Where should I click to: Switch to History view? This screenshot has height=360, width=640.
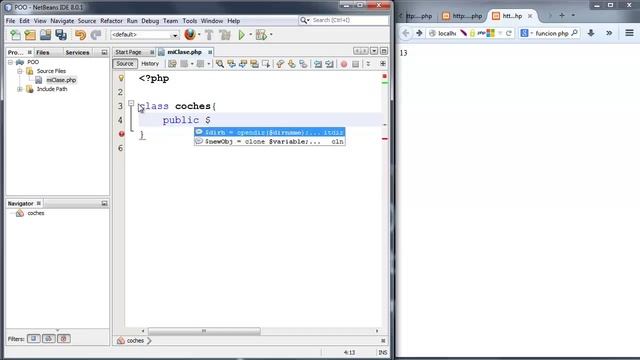tap(150, 64)
